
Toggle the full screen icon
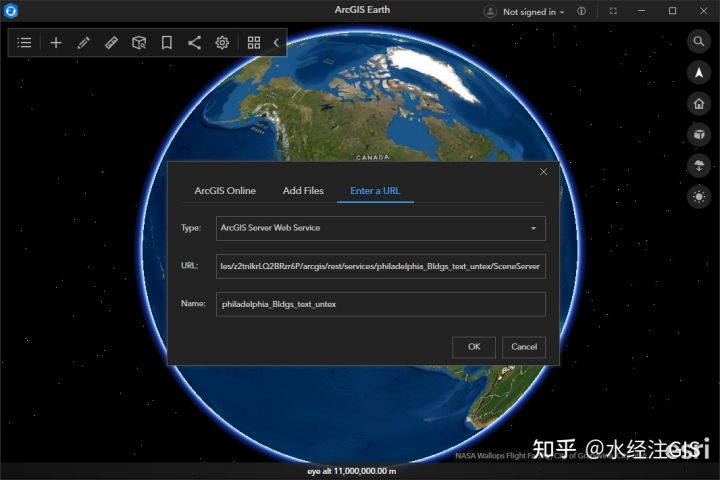(613, 11)
